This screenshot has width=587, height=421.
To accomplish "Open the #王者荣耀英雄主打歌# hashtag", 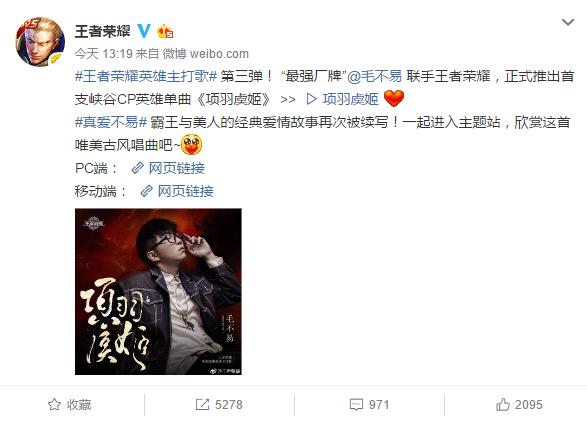I will [146, 76].
